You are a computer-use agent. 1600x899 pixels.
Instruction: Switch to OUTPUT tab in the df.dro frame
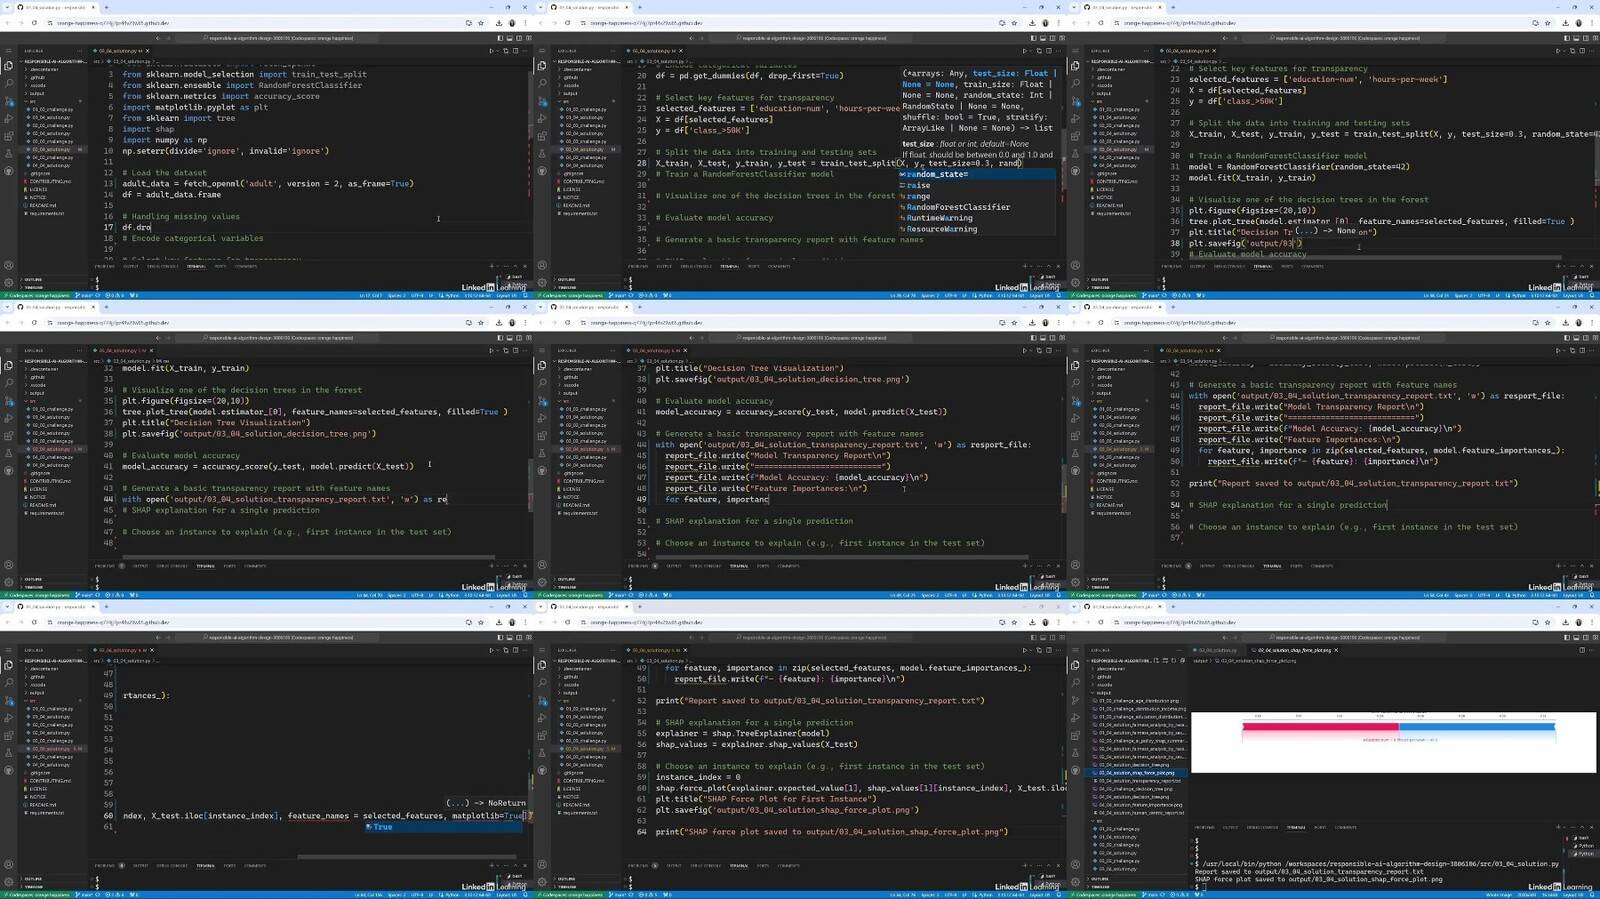pos(130,266)
